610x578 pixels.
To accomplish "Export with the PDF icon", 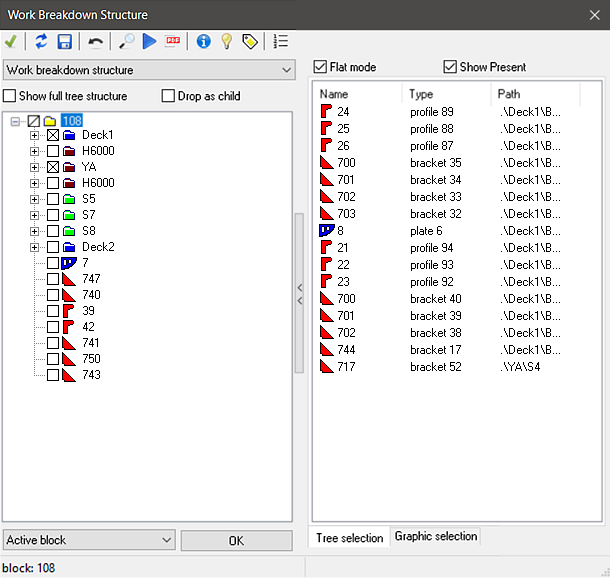I will (x=173, y=41).
